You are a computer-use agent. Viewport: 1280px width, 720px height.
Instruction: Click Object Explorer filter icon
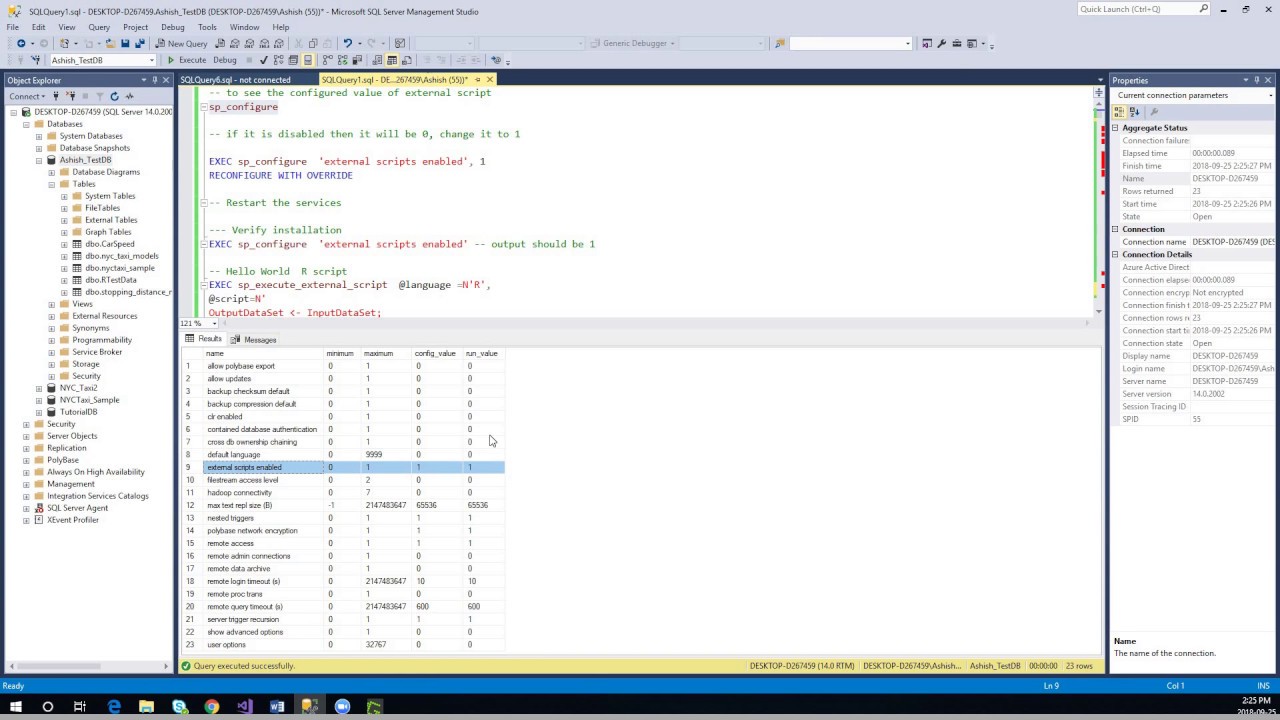pos(100,96)
